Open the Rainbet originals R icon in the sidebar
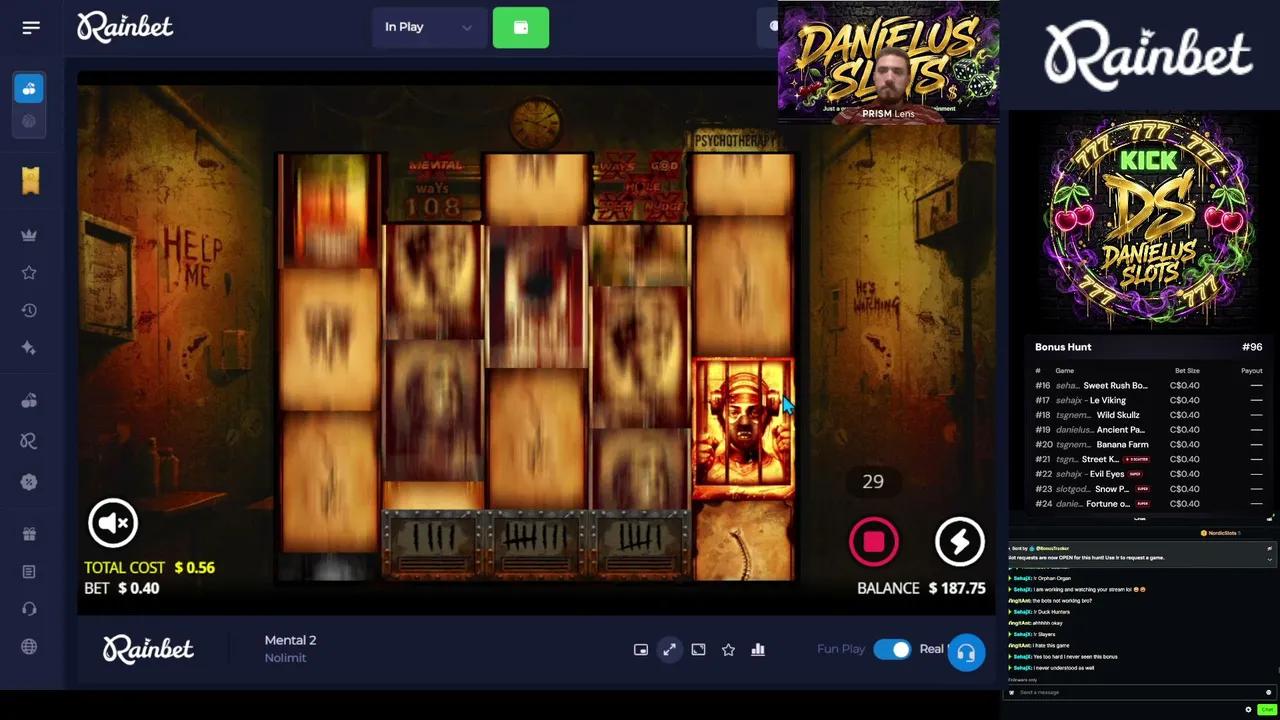The image size is (1280, 720). point(29,441)
